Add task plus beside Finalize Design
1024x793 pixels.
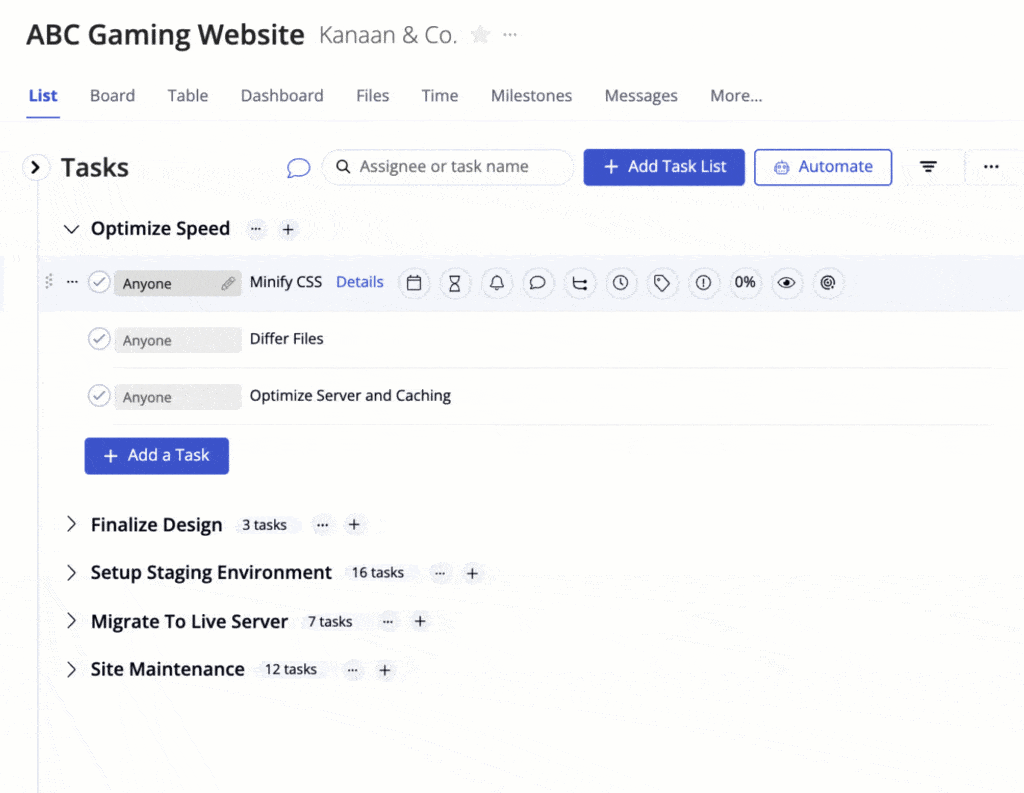click(x=354, y=525)
